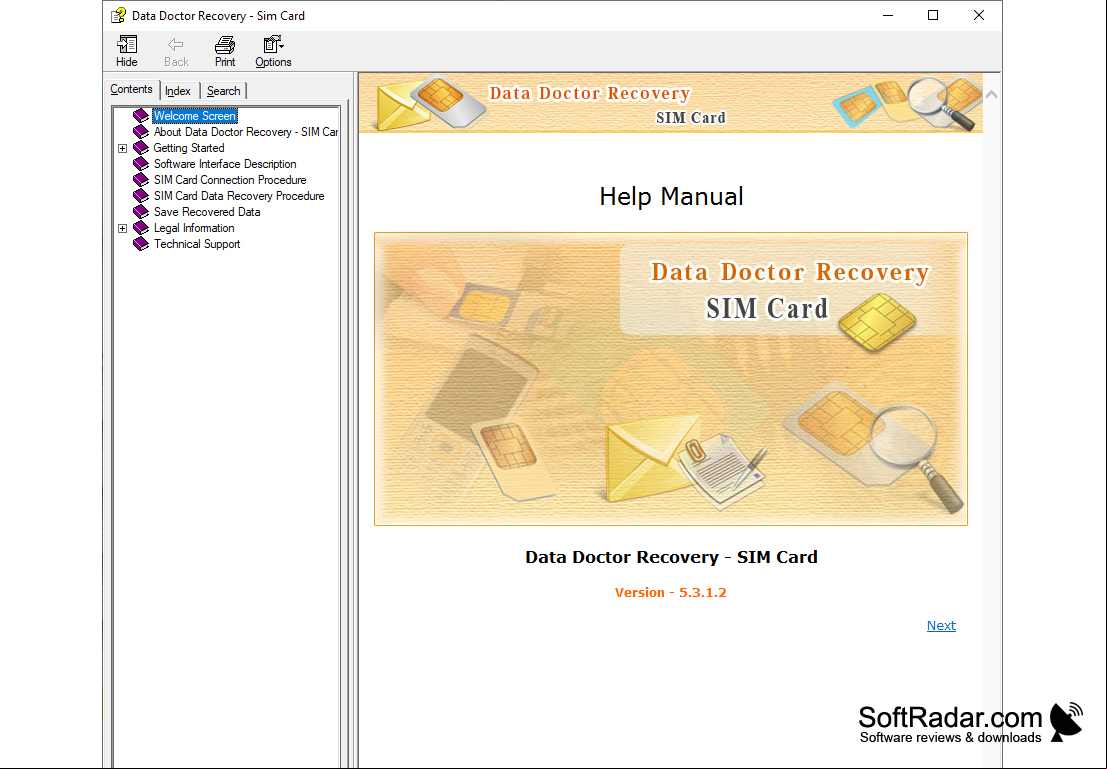Open SIM Card Connection Procedure topic
The height and width of the screenshot is (769, 1107).
[229, 180]
